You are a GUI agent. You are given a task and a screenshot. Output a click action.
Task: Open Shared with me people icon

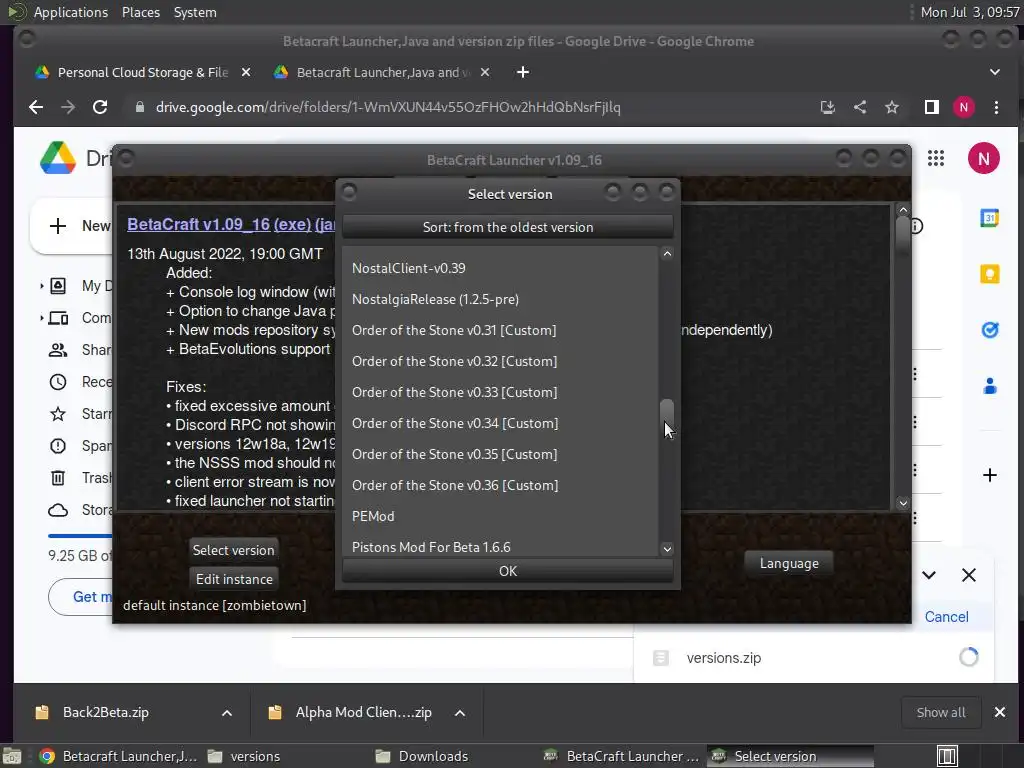[58, 350]
